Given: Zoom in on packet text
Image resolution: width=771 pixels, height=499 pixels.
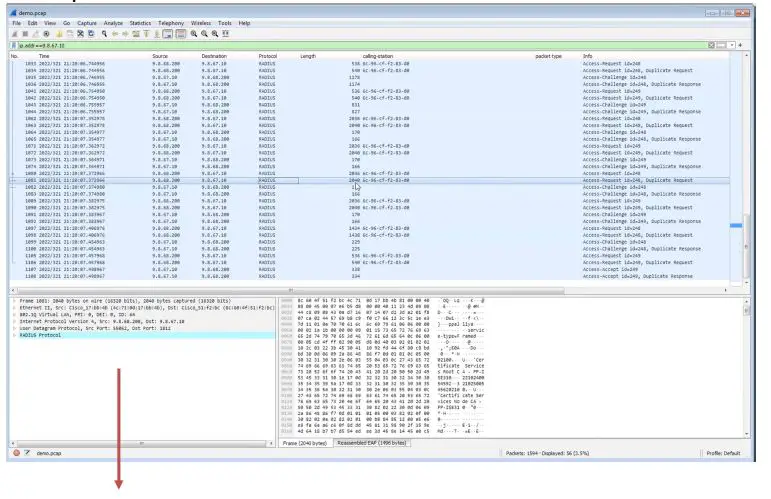Looking at the screenshot, I should coord(194,34).
